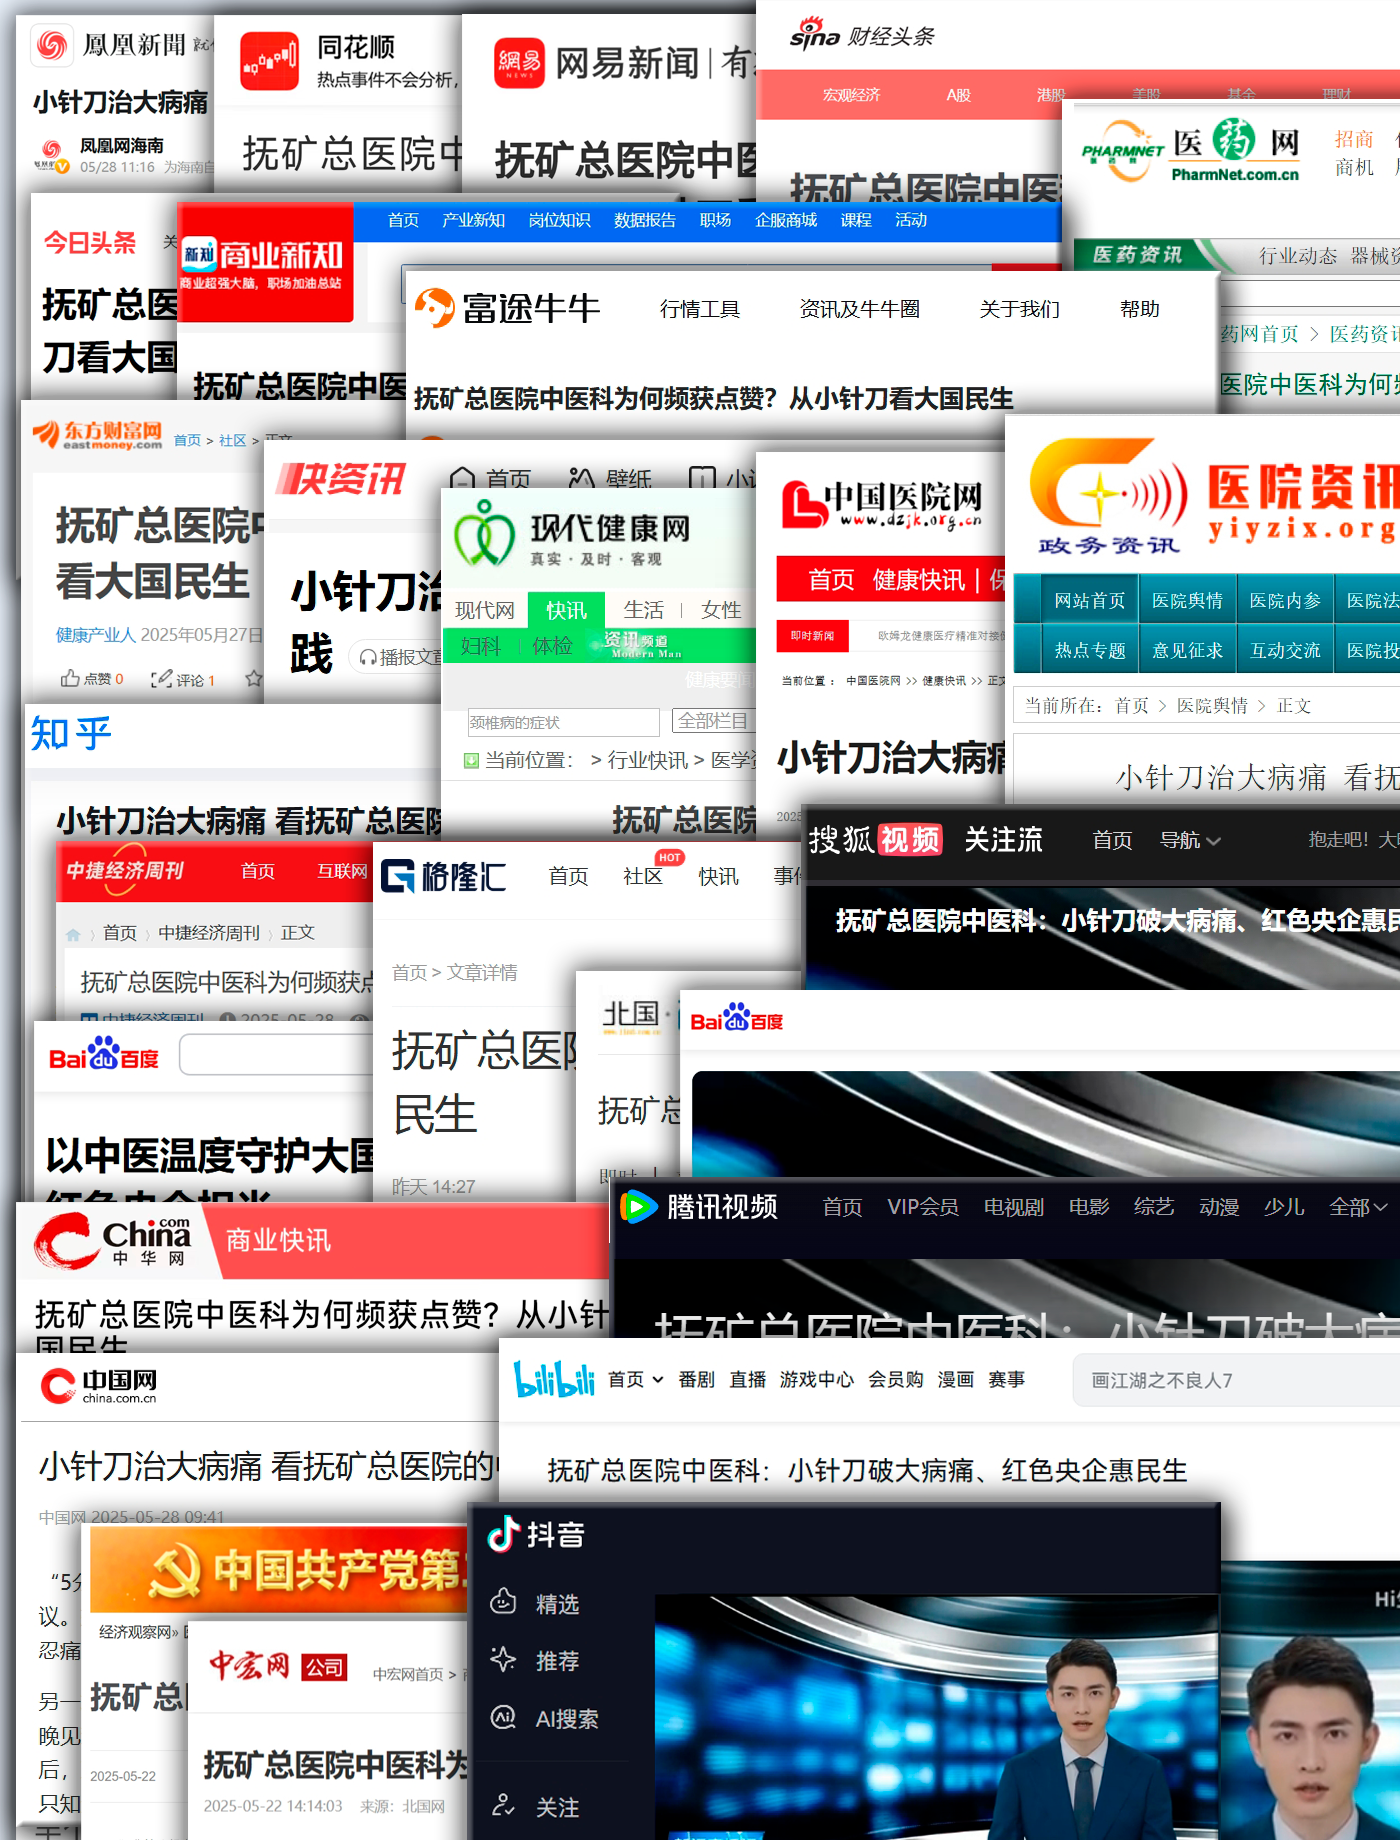Open 热点专题 tab on 医院资讯
Image resolution: width=1400 pixels, height=1840 pixels.
click(1090, 650)
